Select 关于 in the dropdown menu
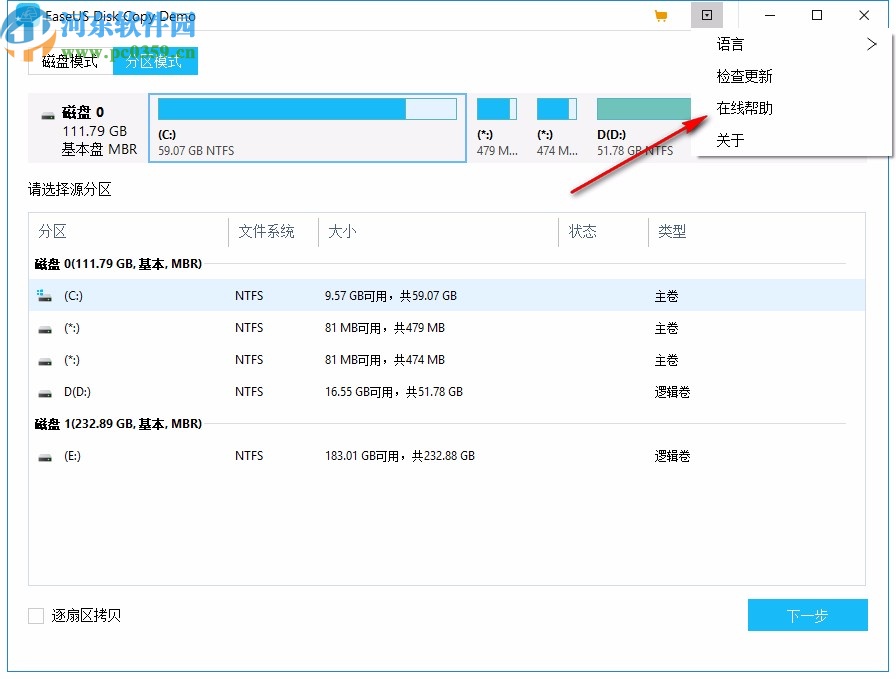This screenshot has height=679, width=896. (731, 140)
